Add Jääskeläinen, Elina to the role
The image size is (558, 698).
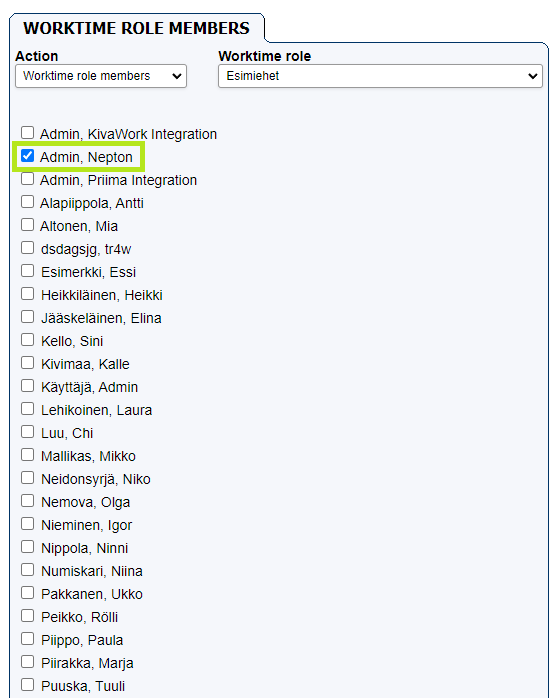coord(28,317)
